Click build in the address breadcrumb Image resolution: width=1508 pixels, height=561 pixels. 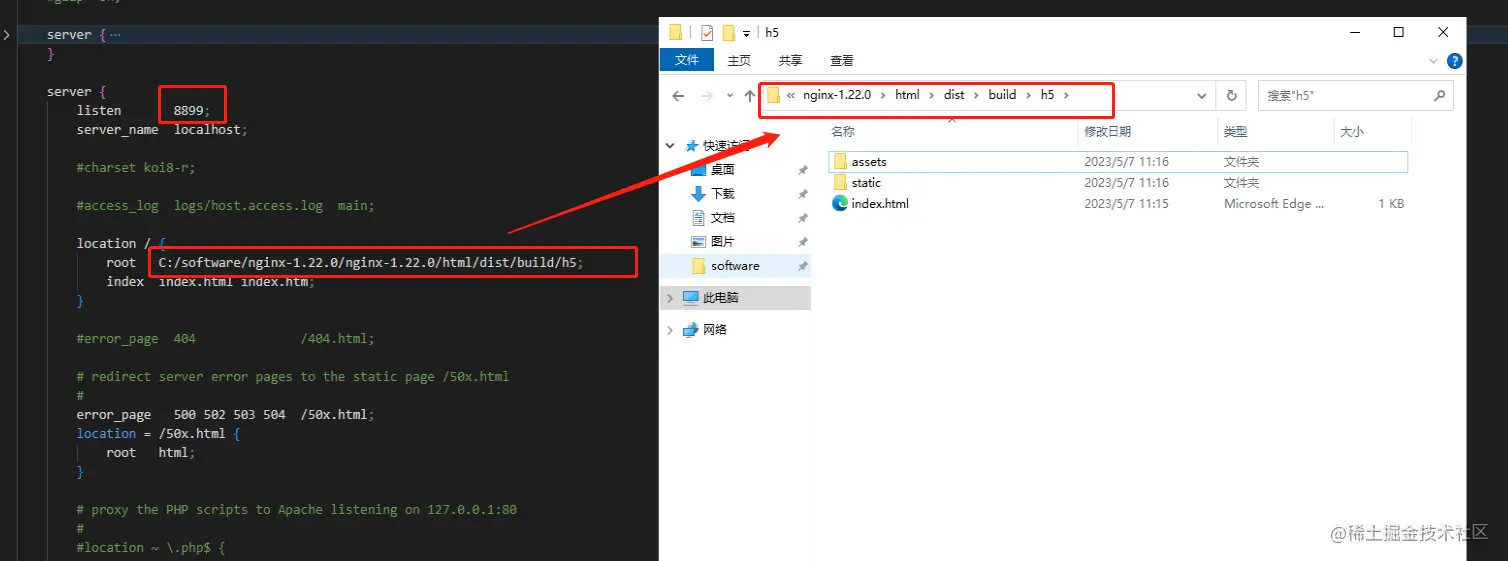pos(1002,95)
